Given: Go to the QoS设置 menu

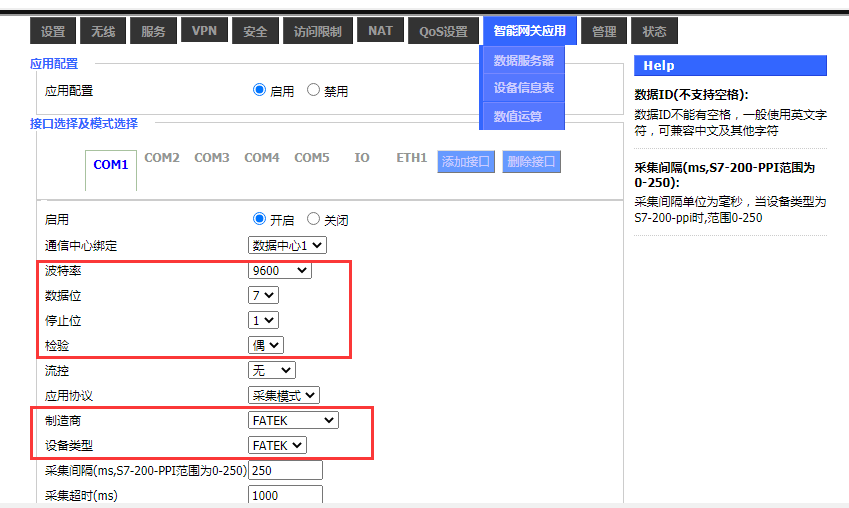Looking at the screenshot, I should pos(443,31).
